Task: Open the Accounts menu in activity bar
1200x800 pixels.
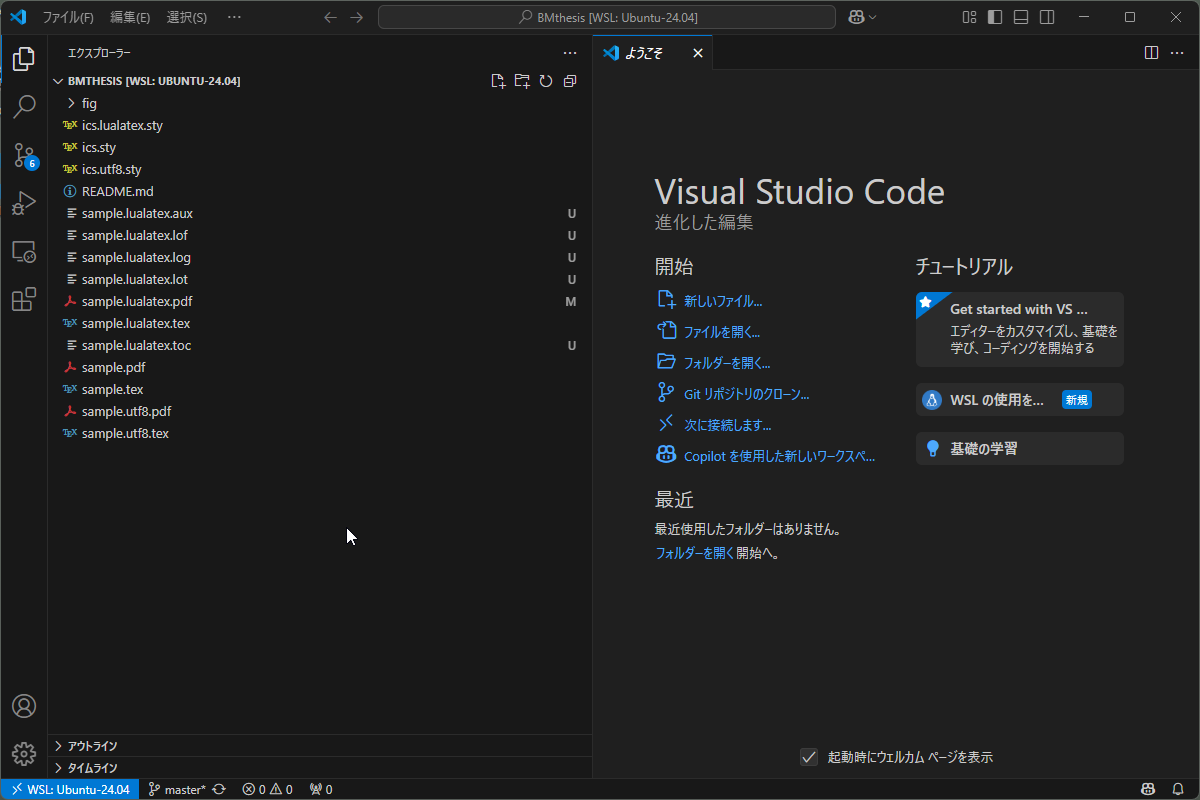Action: [x=24, y=706]
